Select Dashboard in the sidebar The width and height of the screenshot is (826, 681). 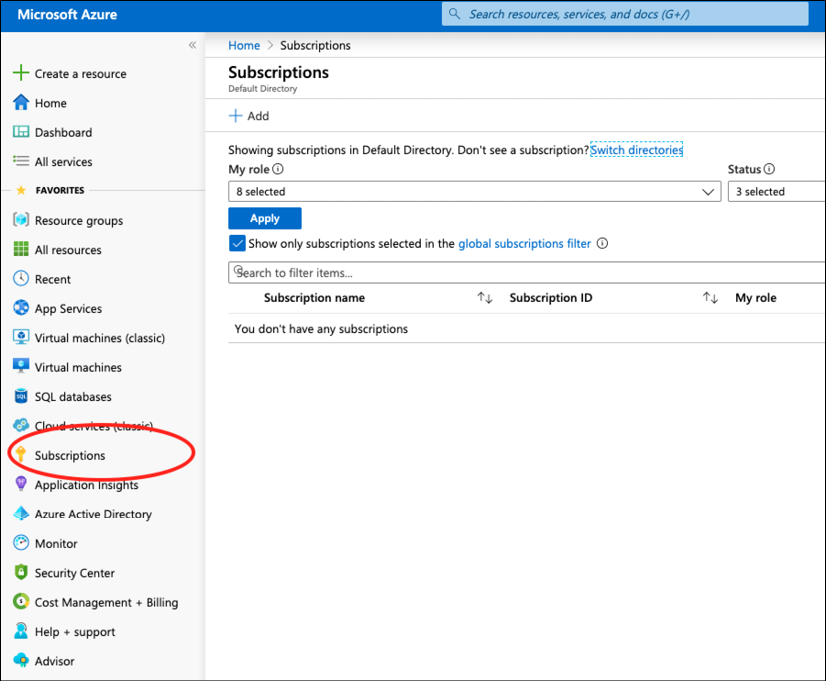click(x=62, y=132)
